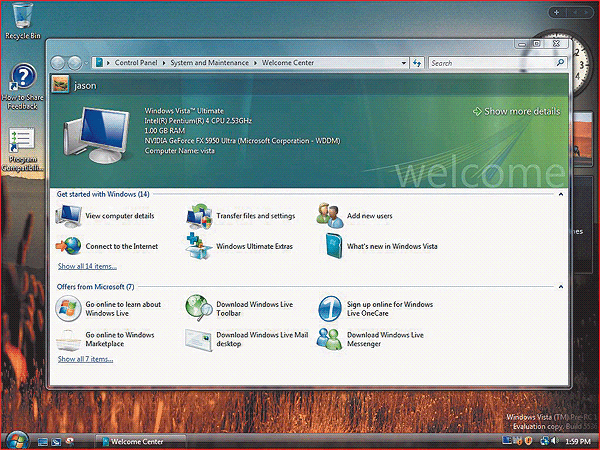Click the Transfer files and settings icon

(199, 216)
